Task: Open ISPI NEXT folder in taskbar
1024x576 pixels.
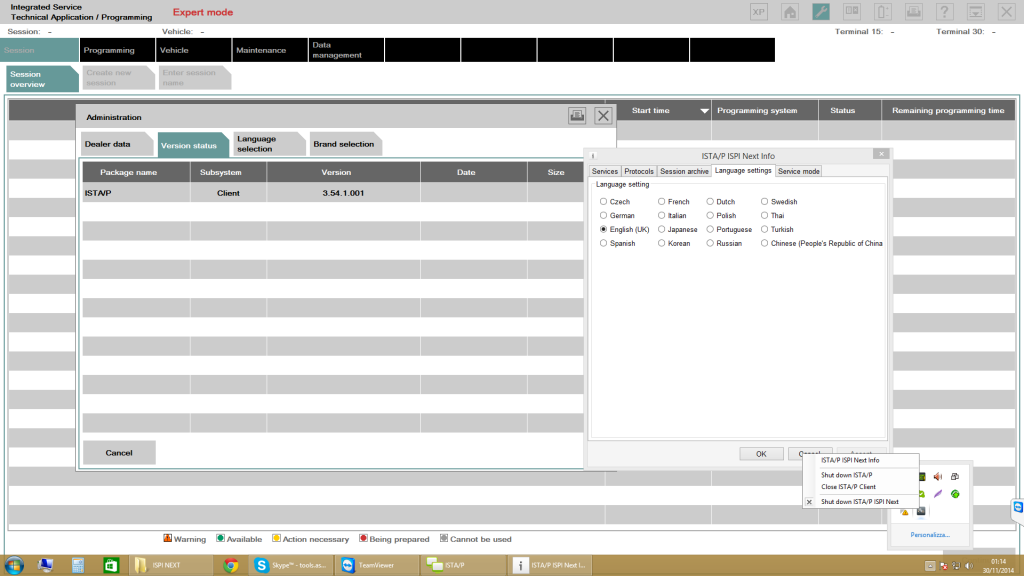Action: click(172, 565)
